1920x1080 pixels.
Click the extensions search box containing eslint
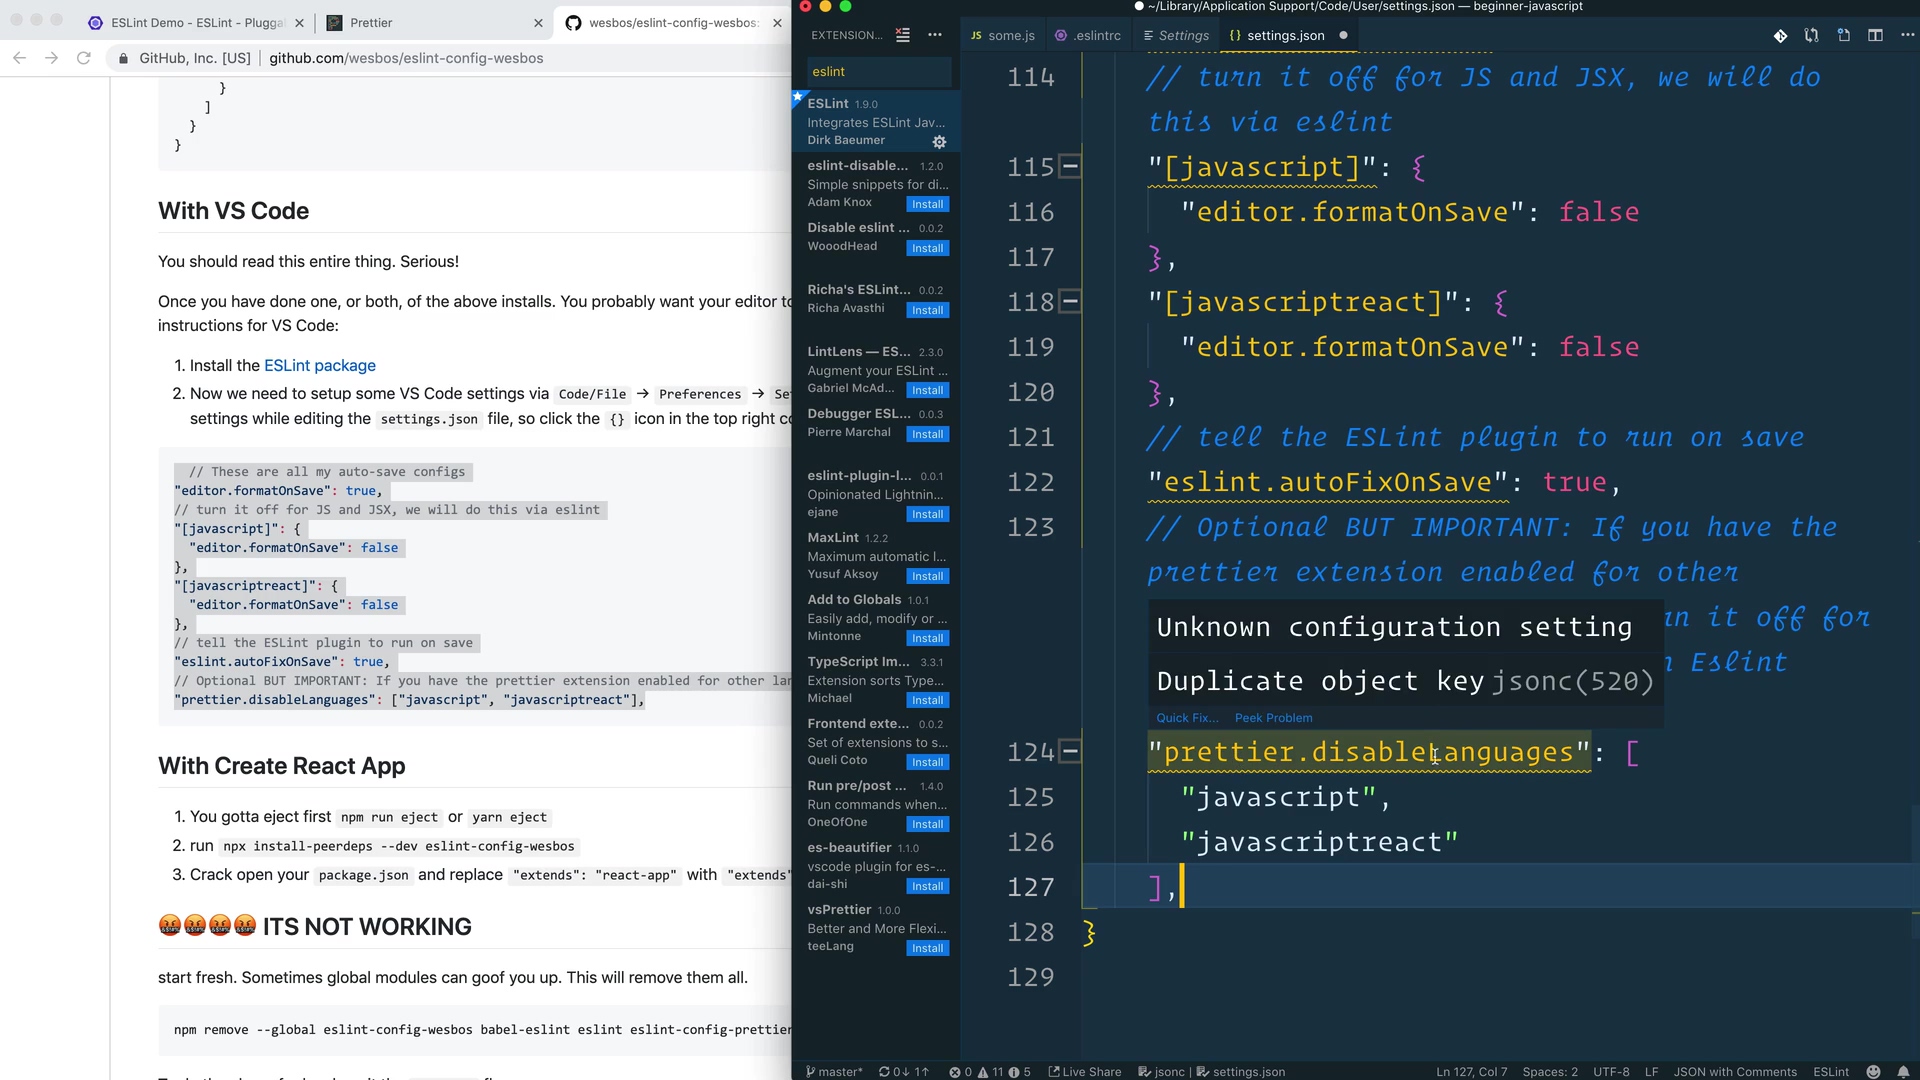(x=878, y=72)
